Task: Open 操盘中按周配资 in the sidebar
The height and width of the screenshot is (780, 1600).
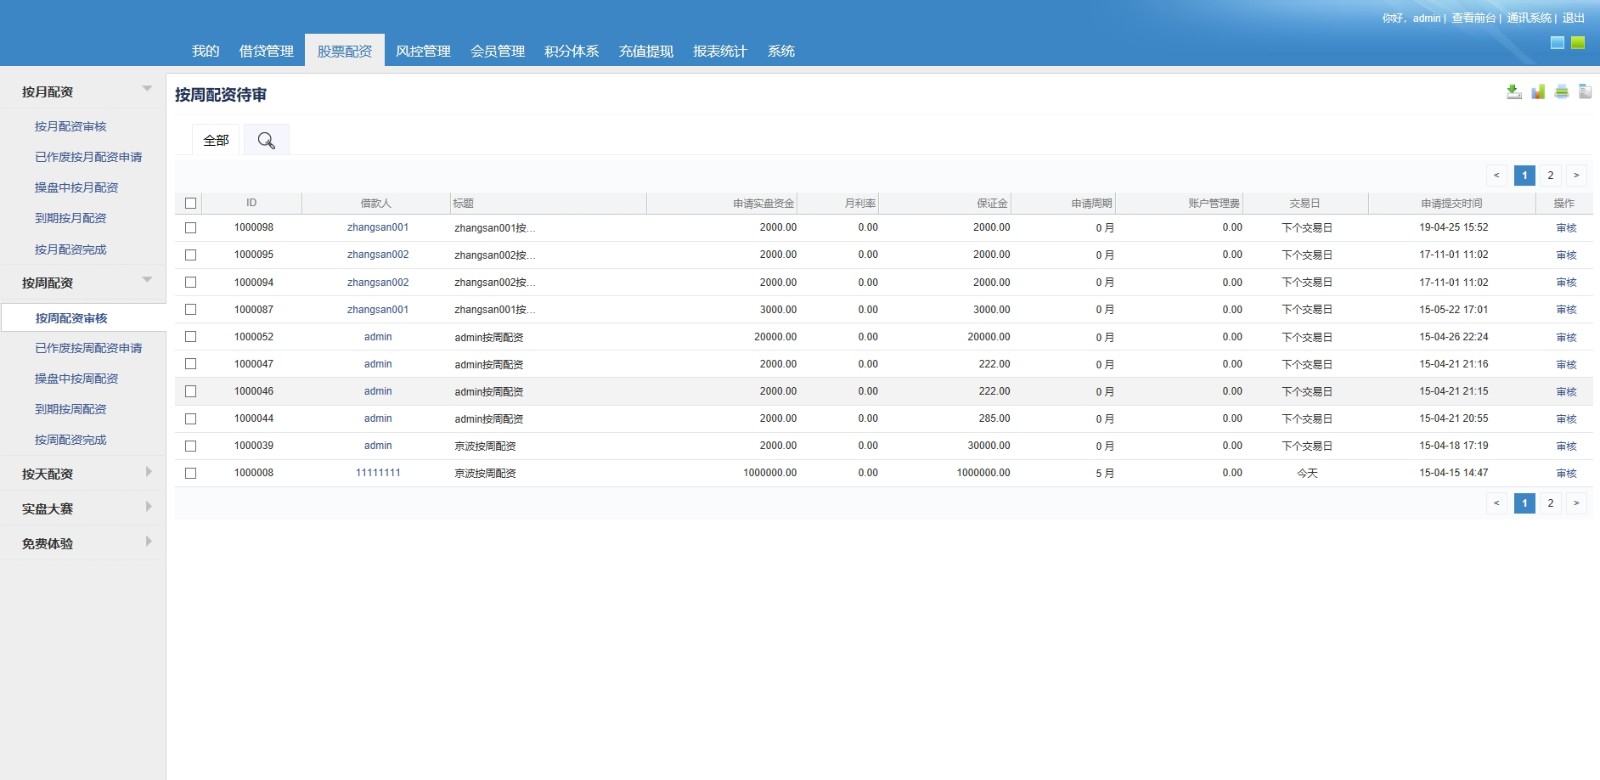Action: (77, 379)
